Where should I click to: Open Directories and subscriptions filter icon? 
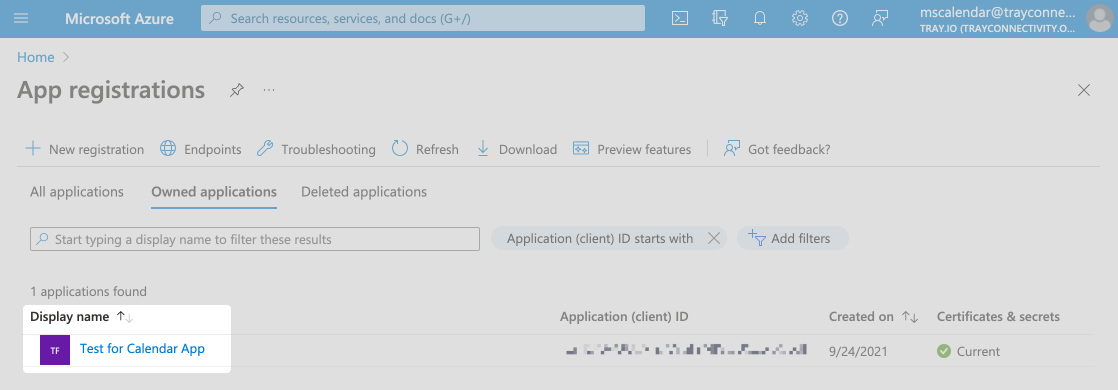(x=720, y=19)
